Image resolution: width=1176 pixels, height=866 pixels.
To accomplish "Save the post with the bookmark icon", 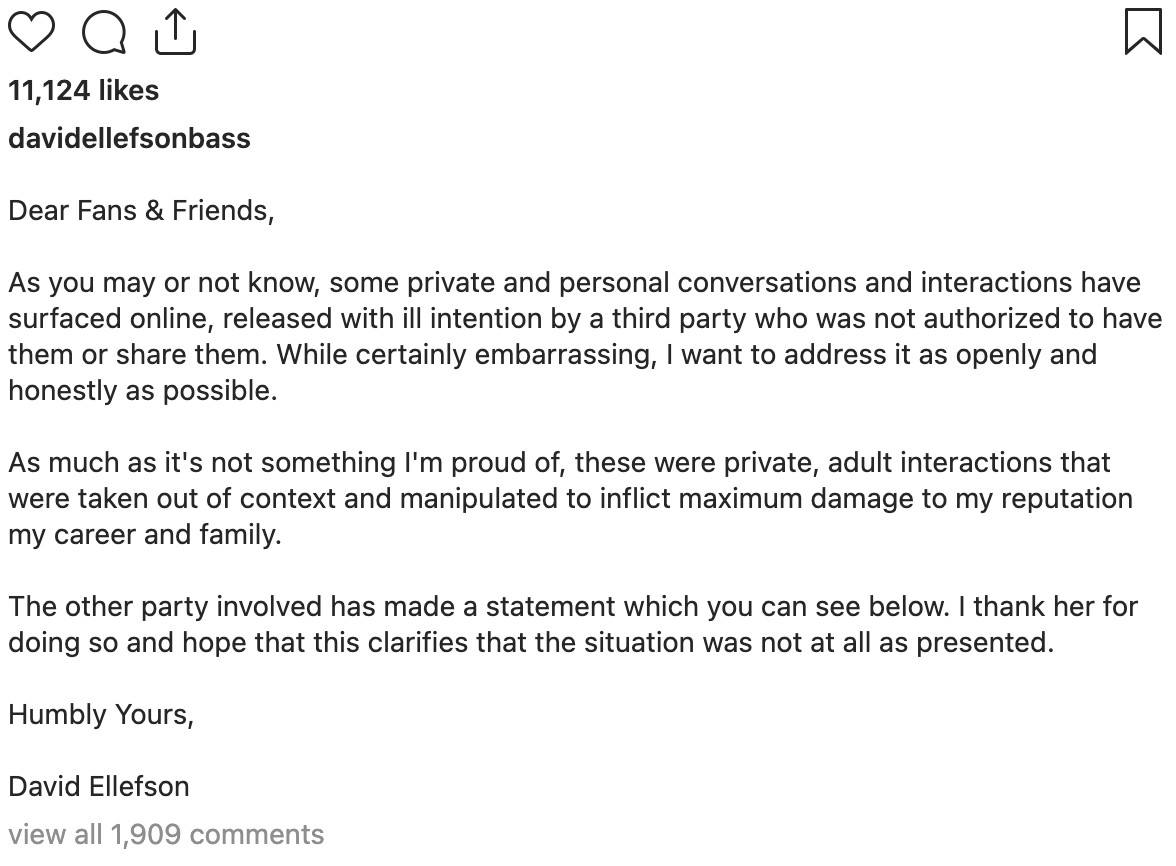I will (x=1143, y=31).
